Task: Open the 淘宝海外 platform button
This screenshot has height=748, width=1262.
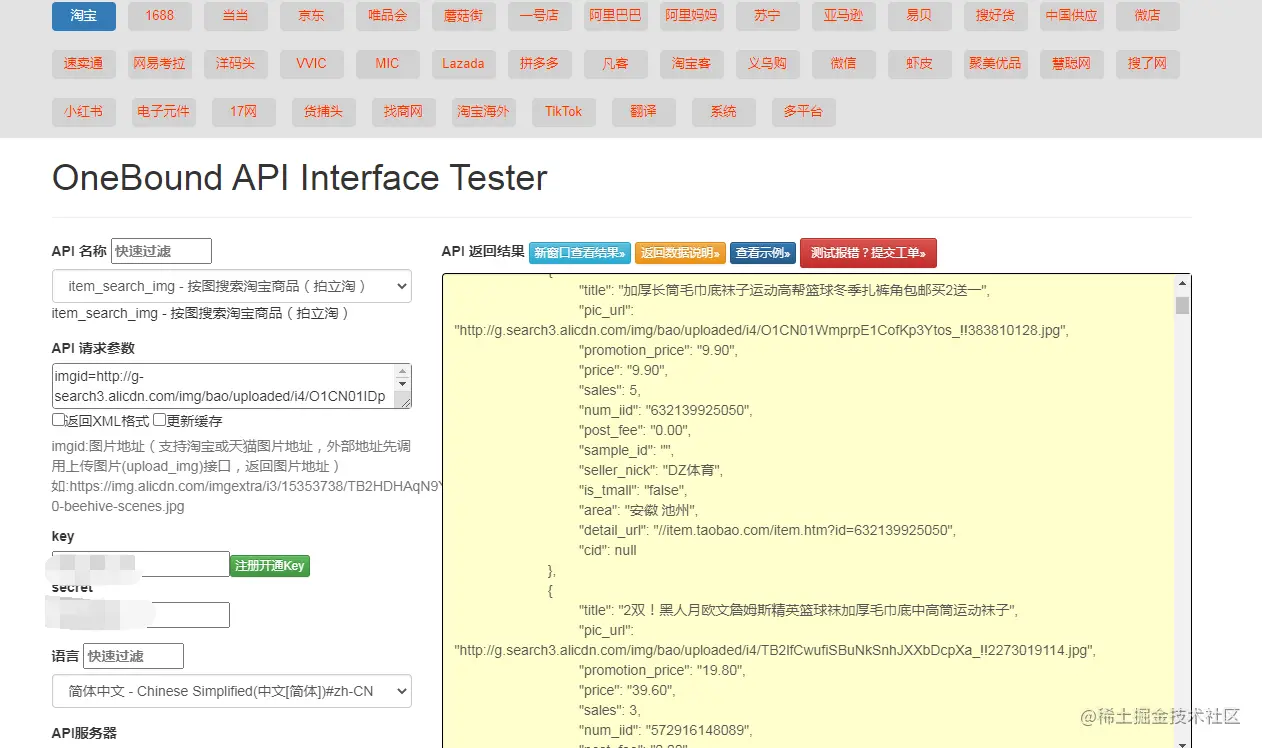Action: (x=484, y=112)
